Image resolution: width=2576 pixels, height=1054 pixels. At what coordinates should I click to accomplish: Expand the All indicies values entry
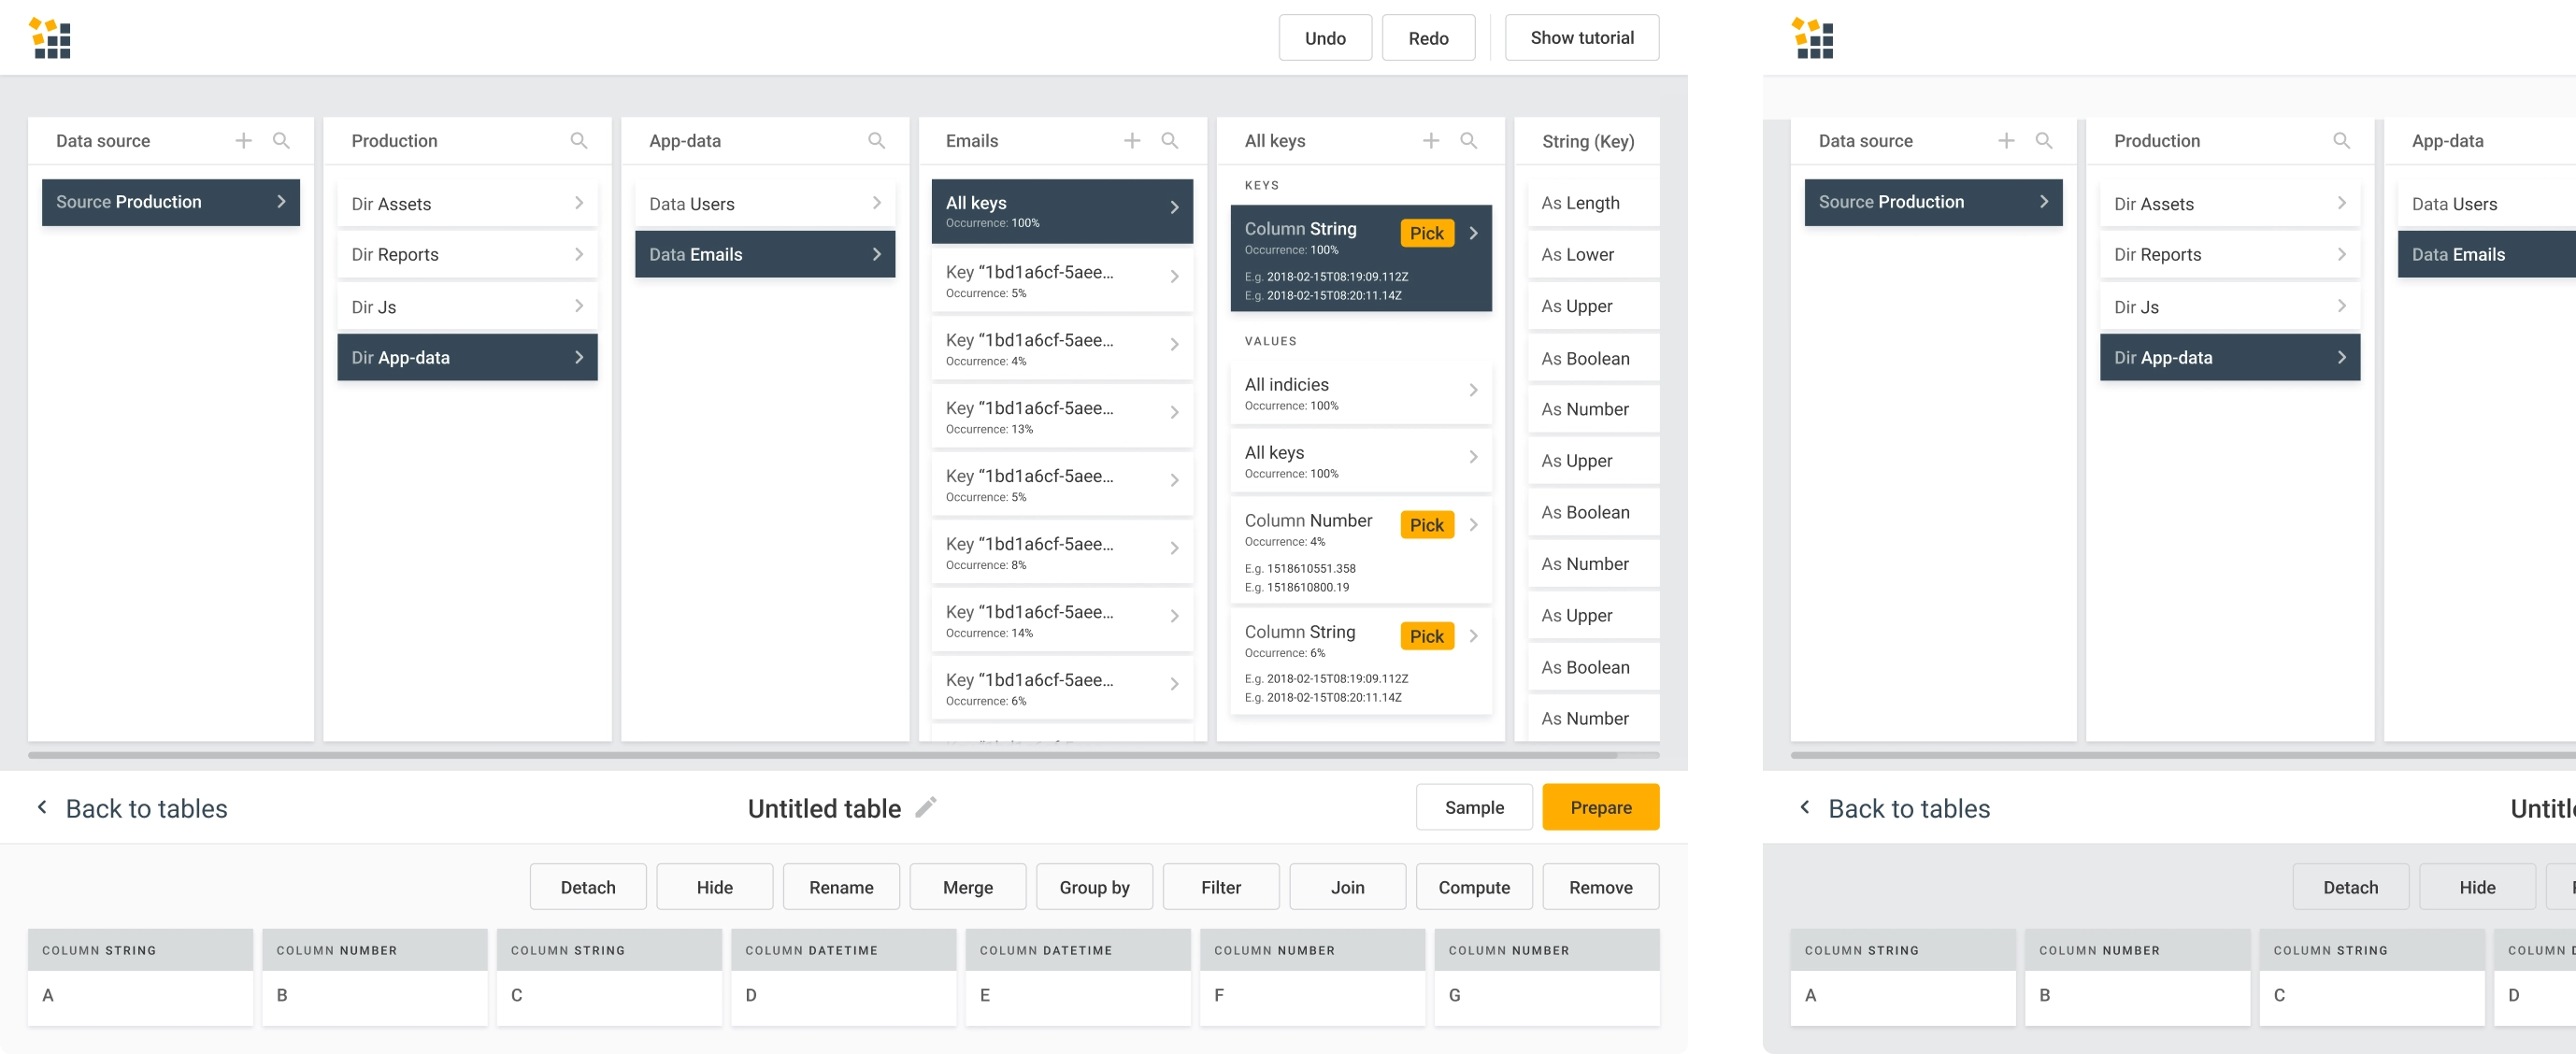[1472, 390]
